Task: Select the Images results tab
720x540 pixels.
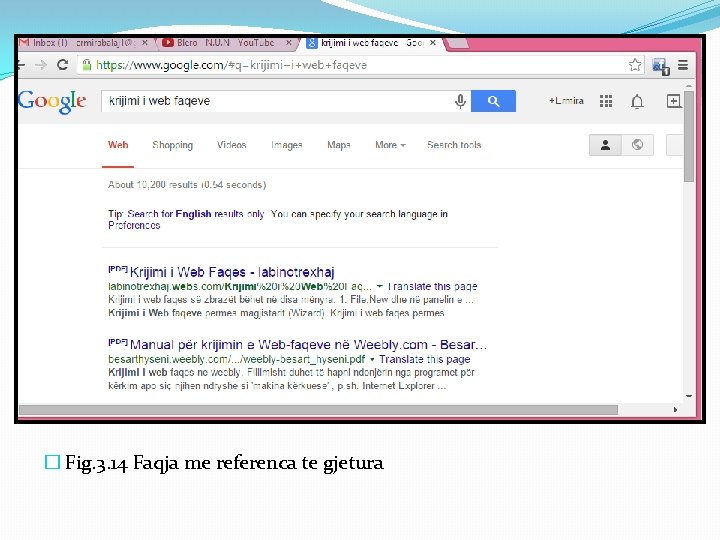Action: (x=287, y=145)
